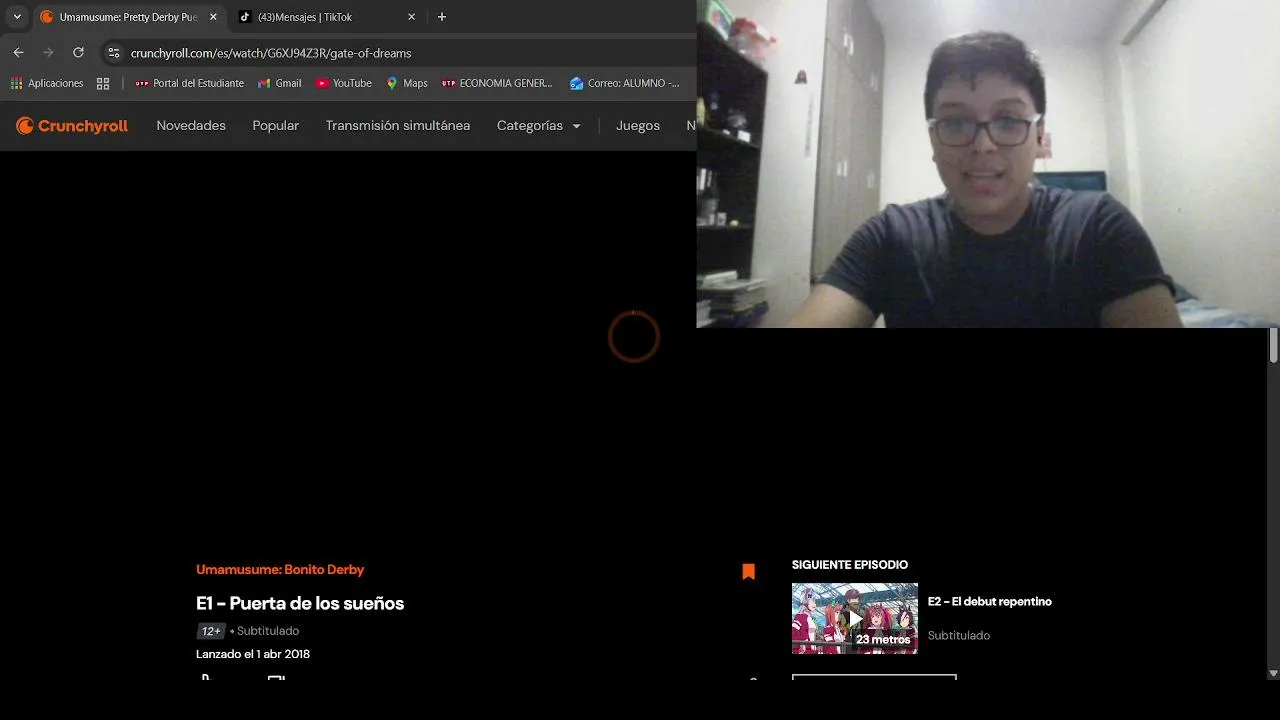
Task: Expand the Categorías dropdown
Action: pos(539,126)
